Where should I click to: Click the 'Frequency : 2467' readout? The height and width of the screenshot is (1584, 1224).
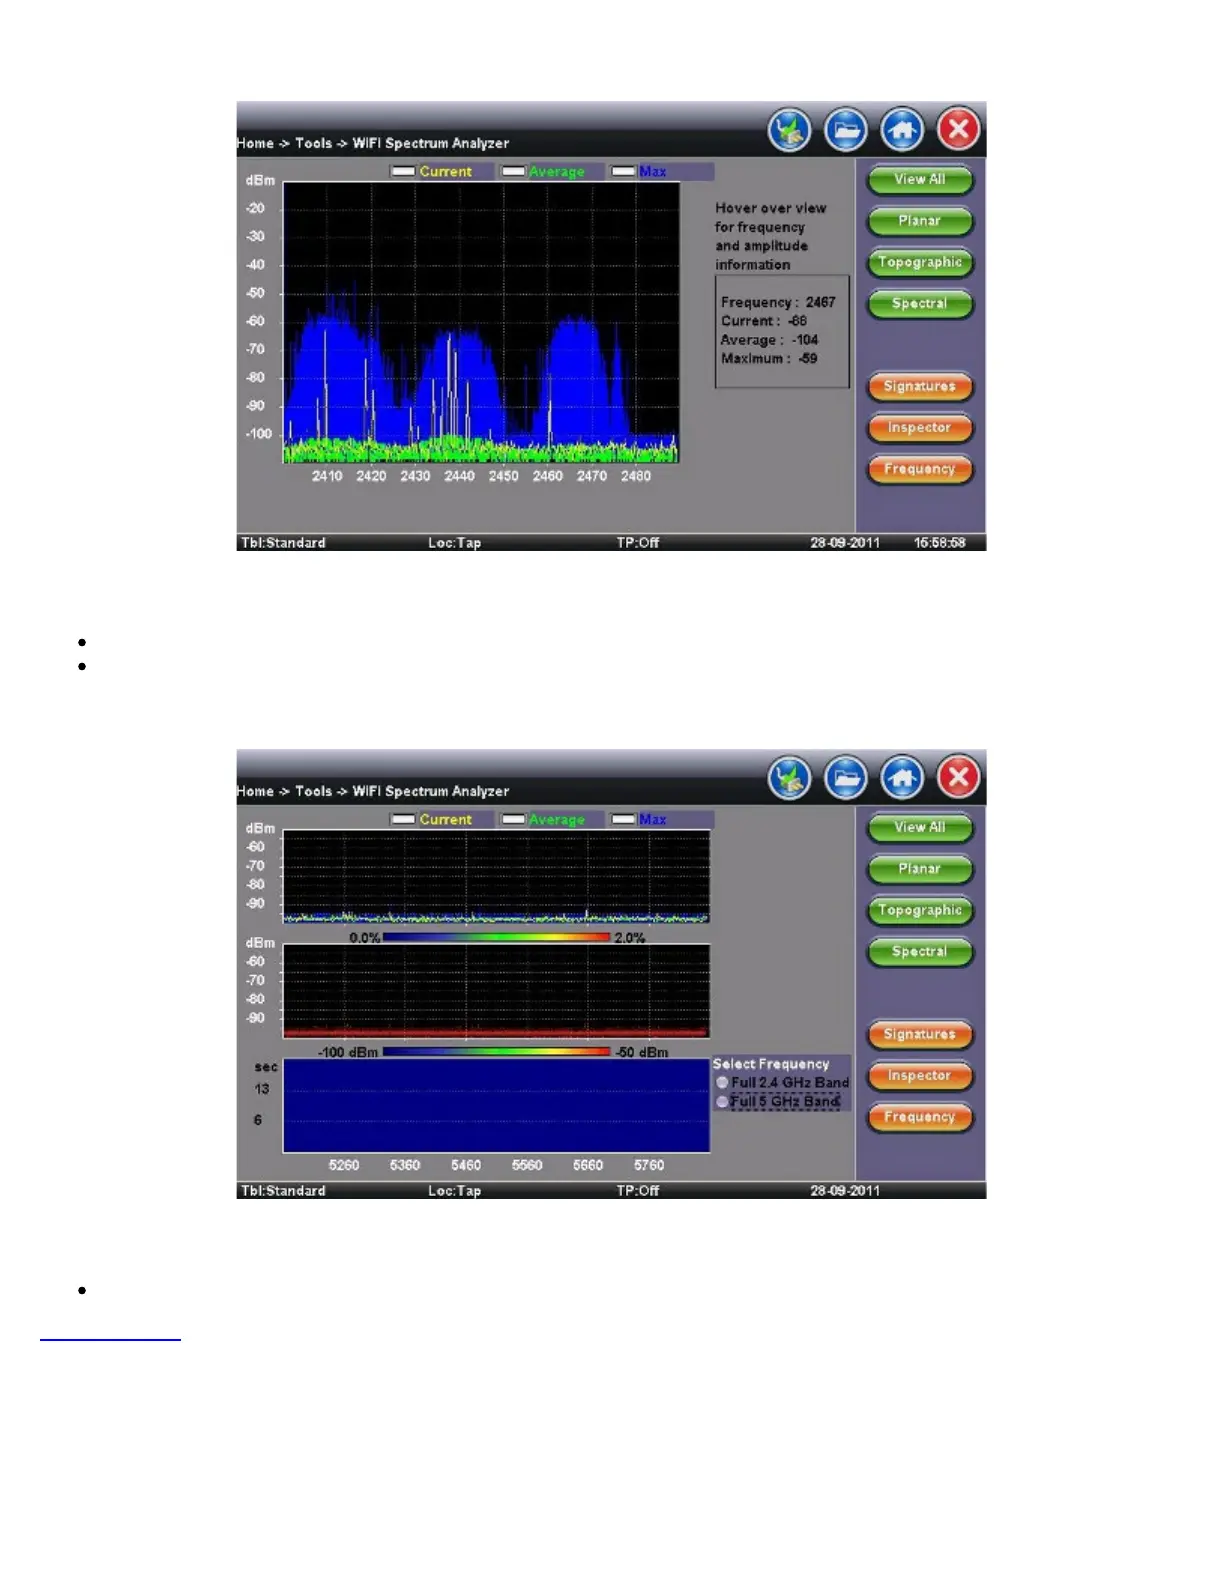pos(778,302)
